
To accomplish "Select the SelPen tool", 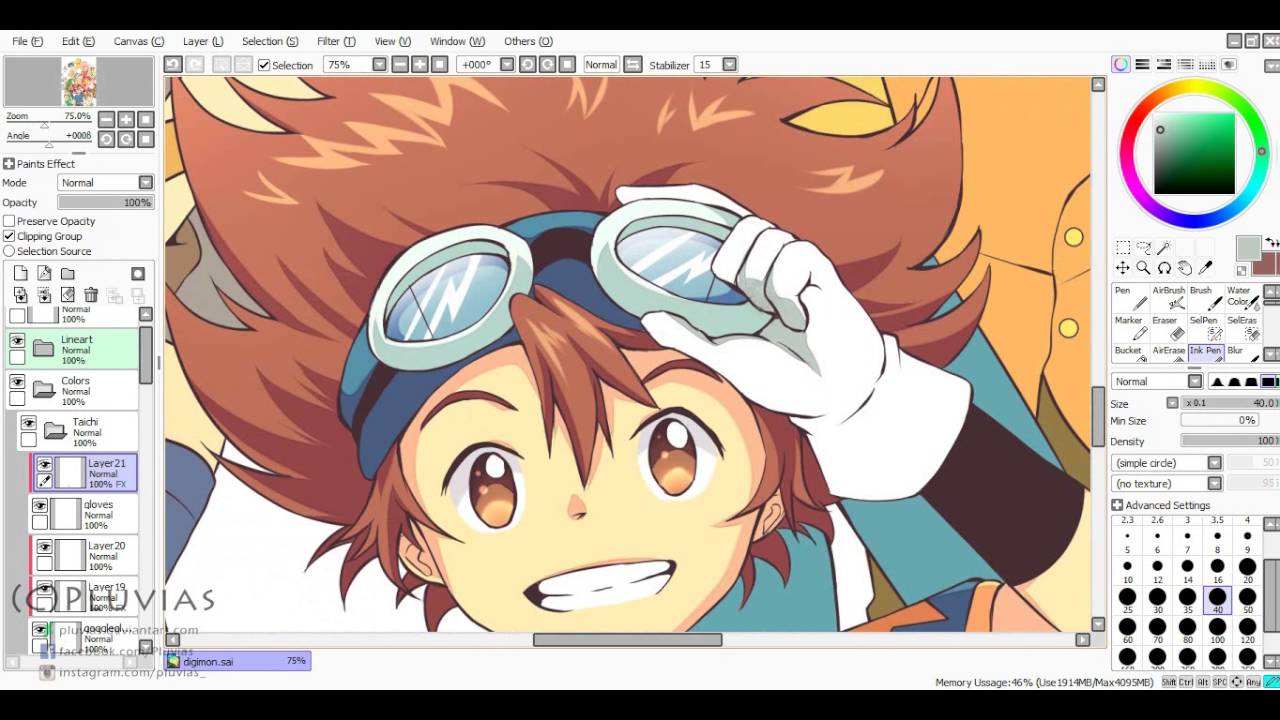I will coord(1205,327).
